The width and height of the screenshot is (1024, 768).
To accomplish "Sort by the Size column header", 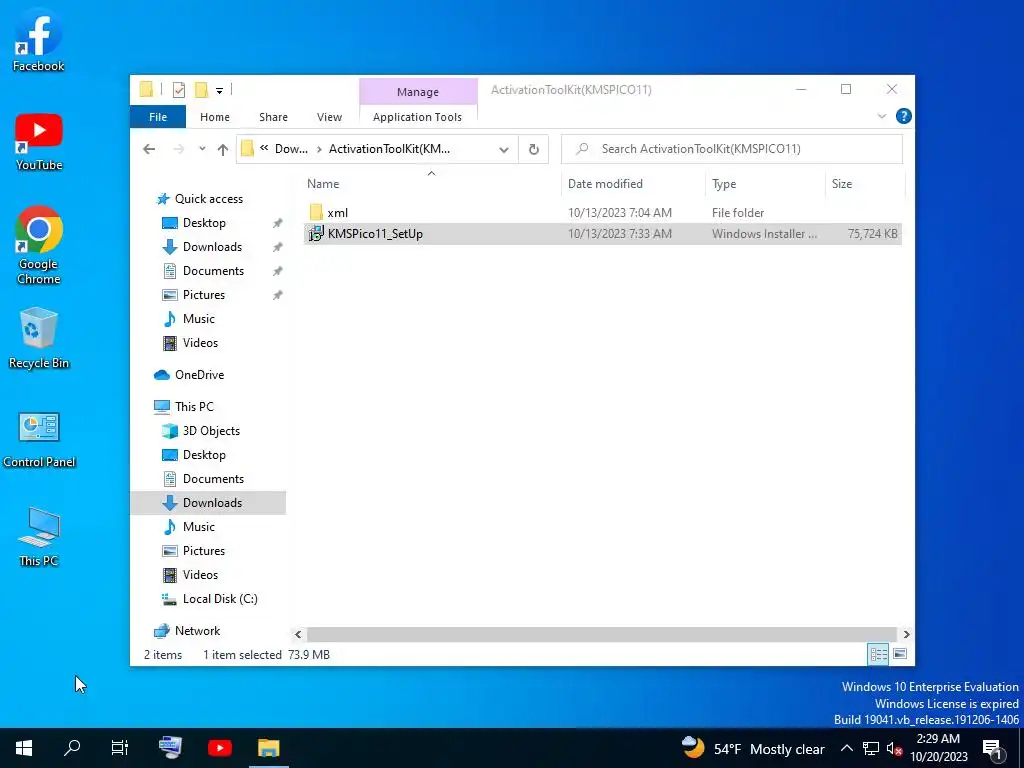I will point(865,184).
